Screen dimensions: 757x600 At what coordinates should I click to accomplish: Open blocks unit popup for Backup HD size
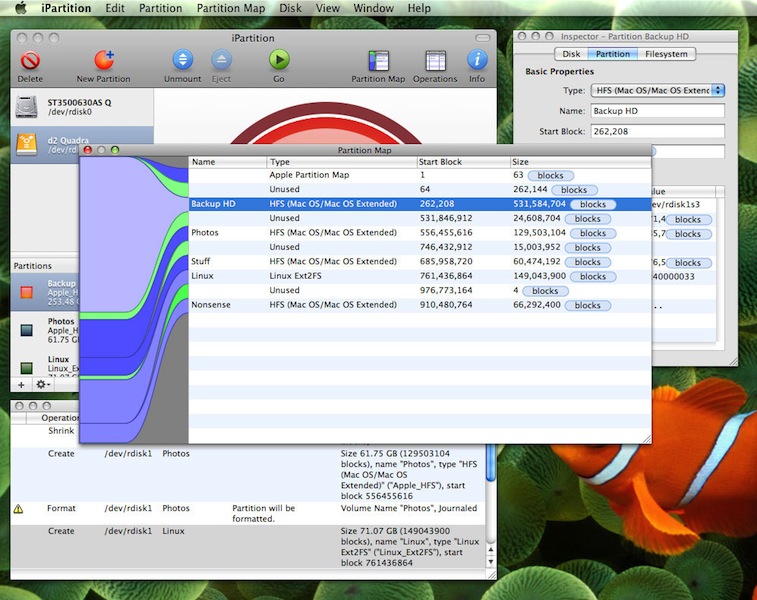(x=593, y=204)
